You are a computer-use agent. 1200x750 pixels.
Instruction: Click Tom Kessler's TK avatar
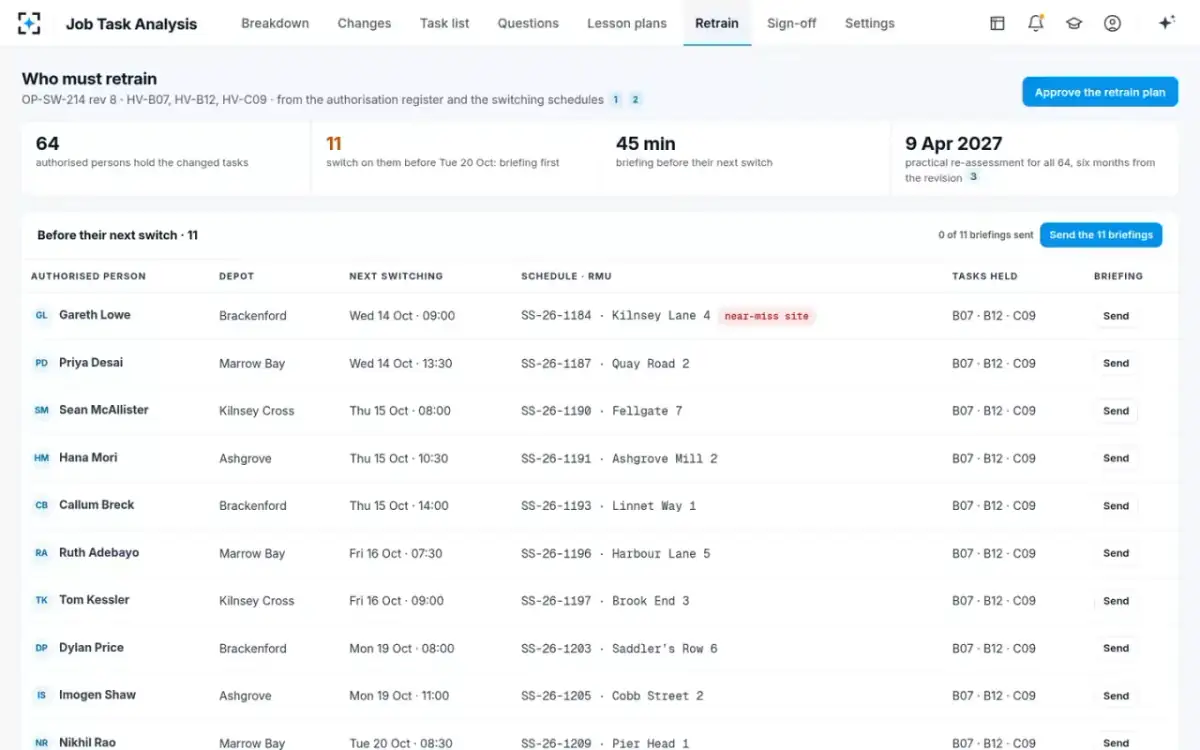42,600
